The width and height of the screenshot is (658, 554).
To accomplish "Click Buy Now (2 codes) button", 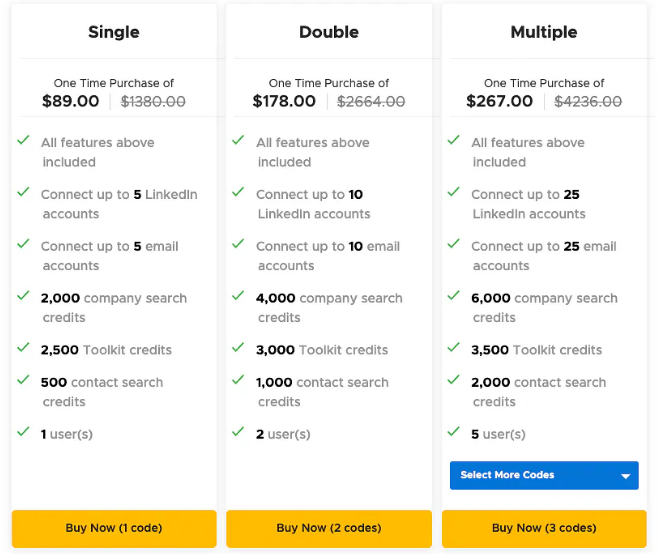I will click(329, 528).
